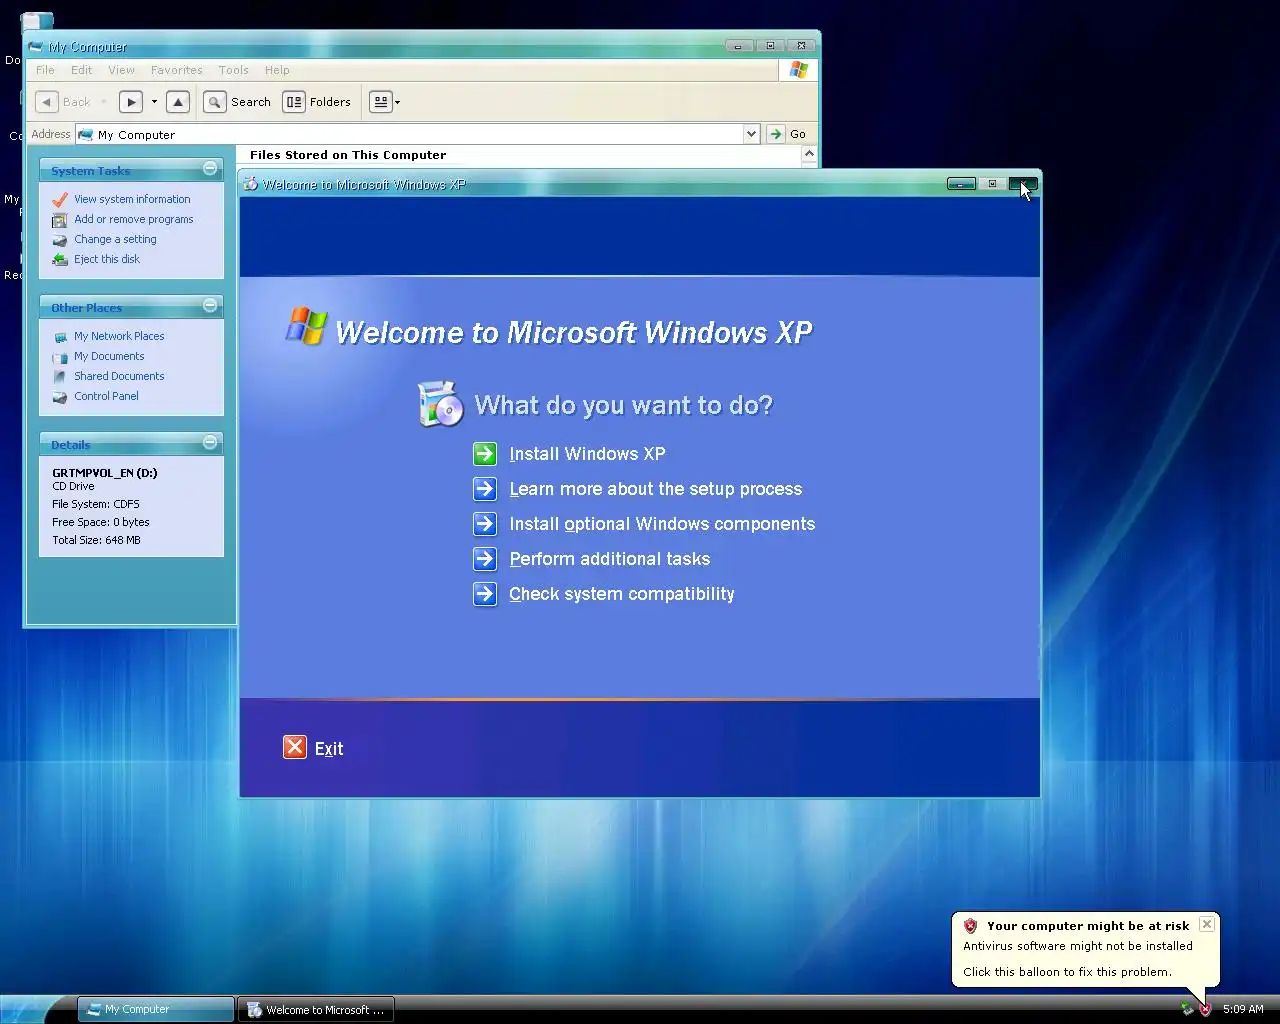Image resolution: width=1280 pixels, height=1024 pixels.
Task: Open the File menu in My Computer
Action: tap(45, 70)
